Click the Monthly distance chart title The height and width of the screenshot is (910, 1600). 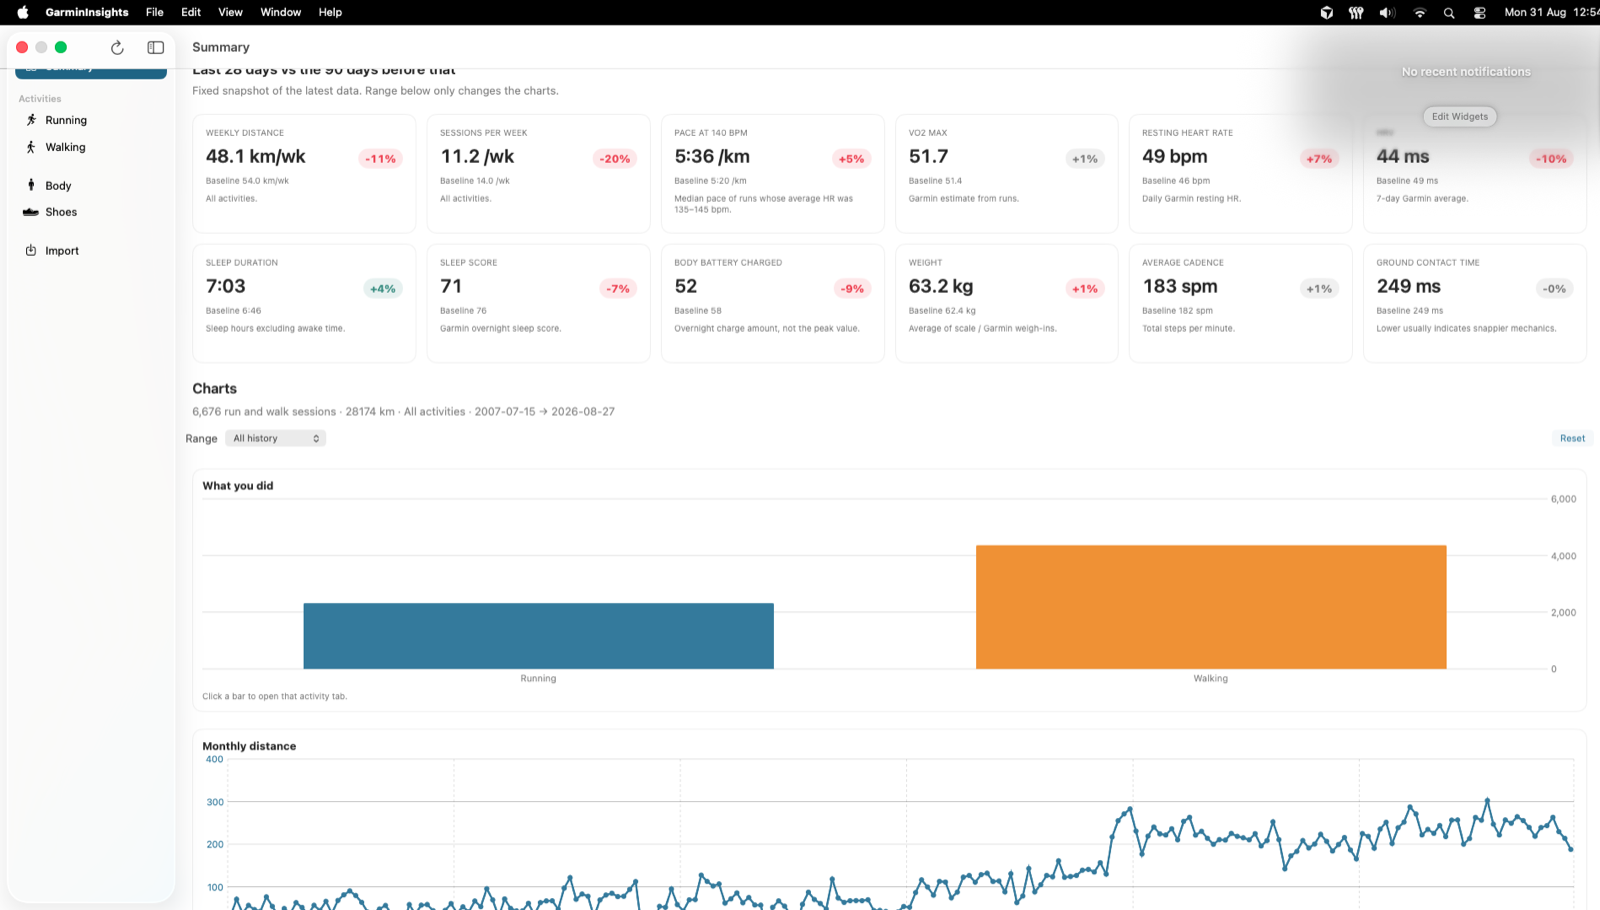click(249, 746)
